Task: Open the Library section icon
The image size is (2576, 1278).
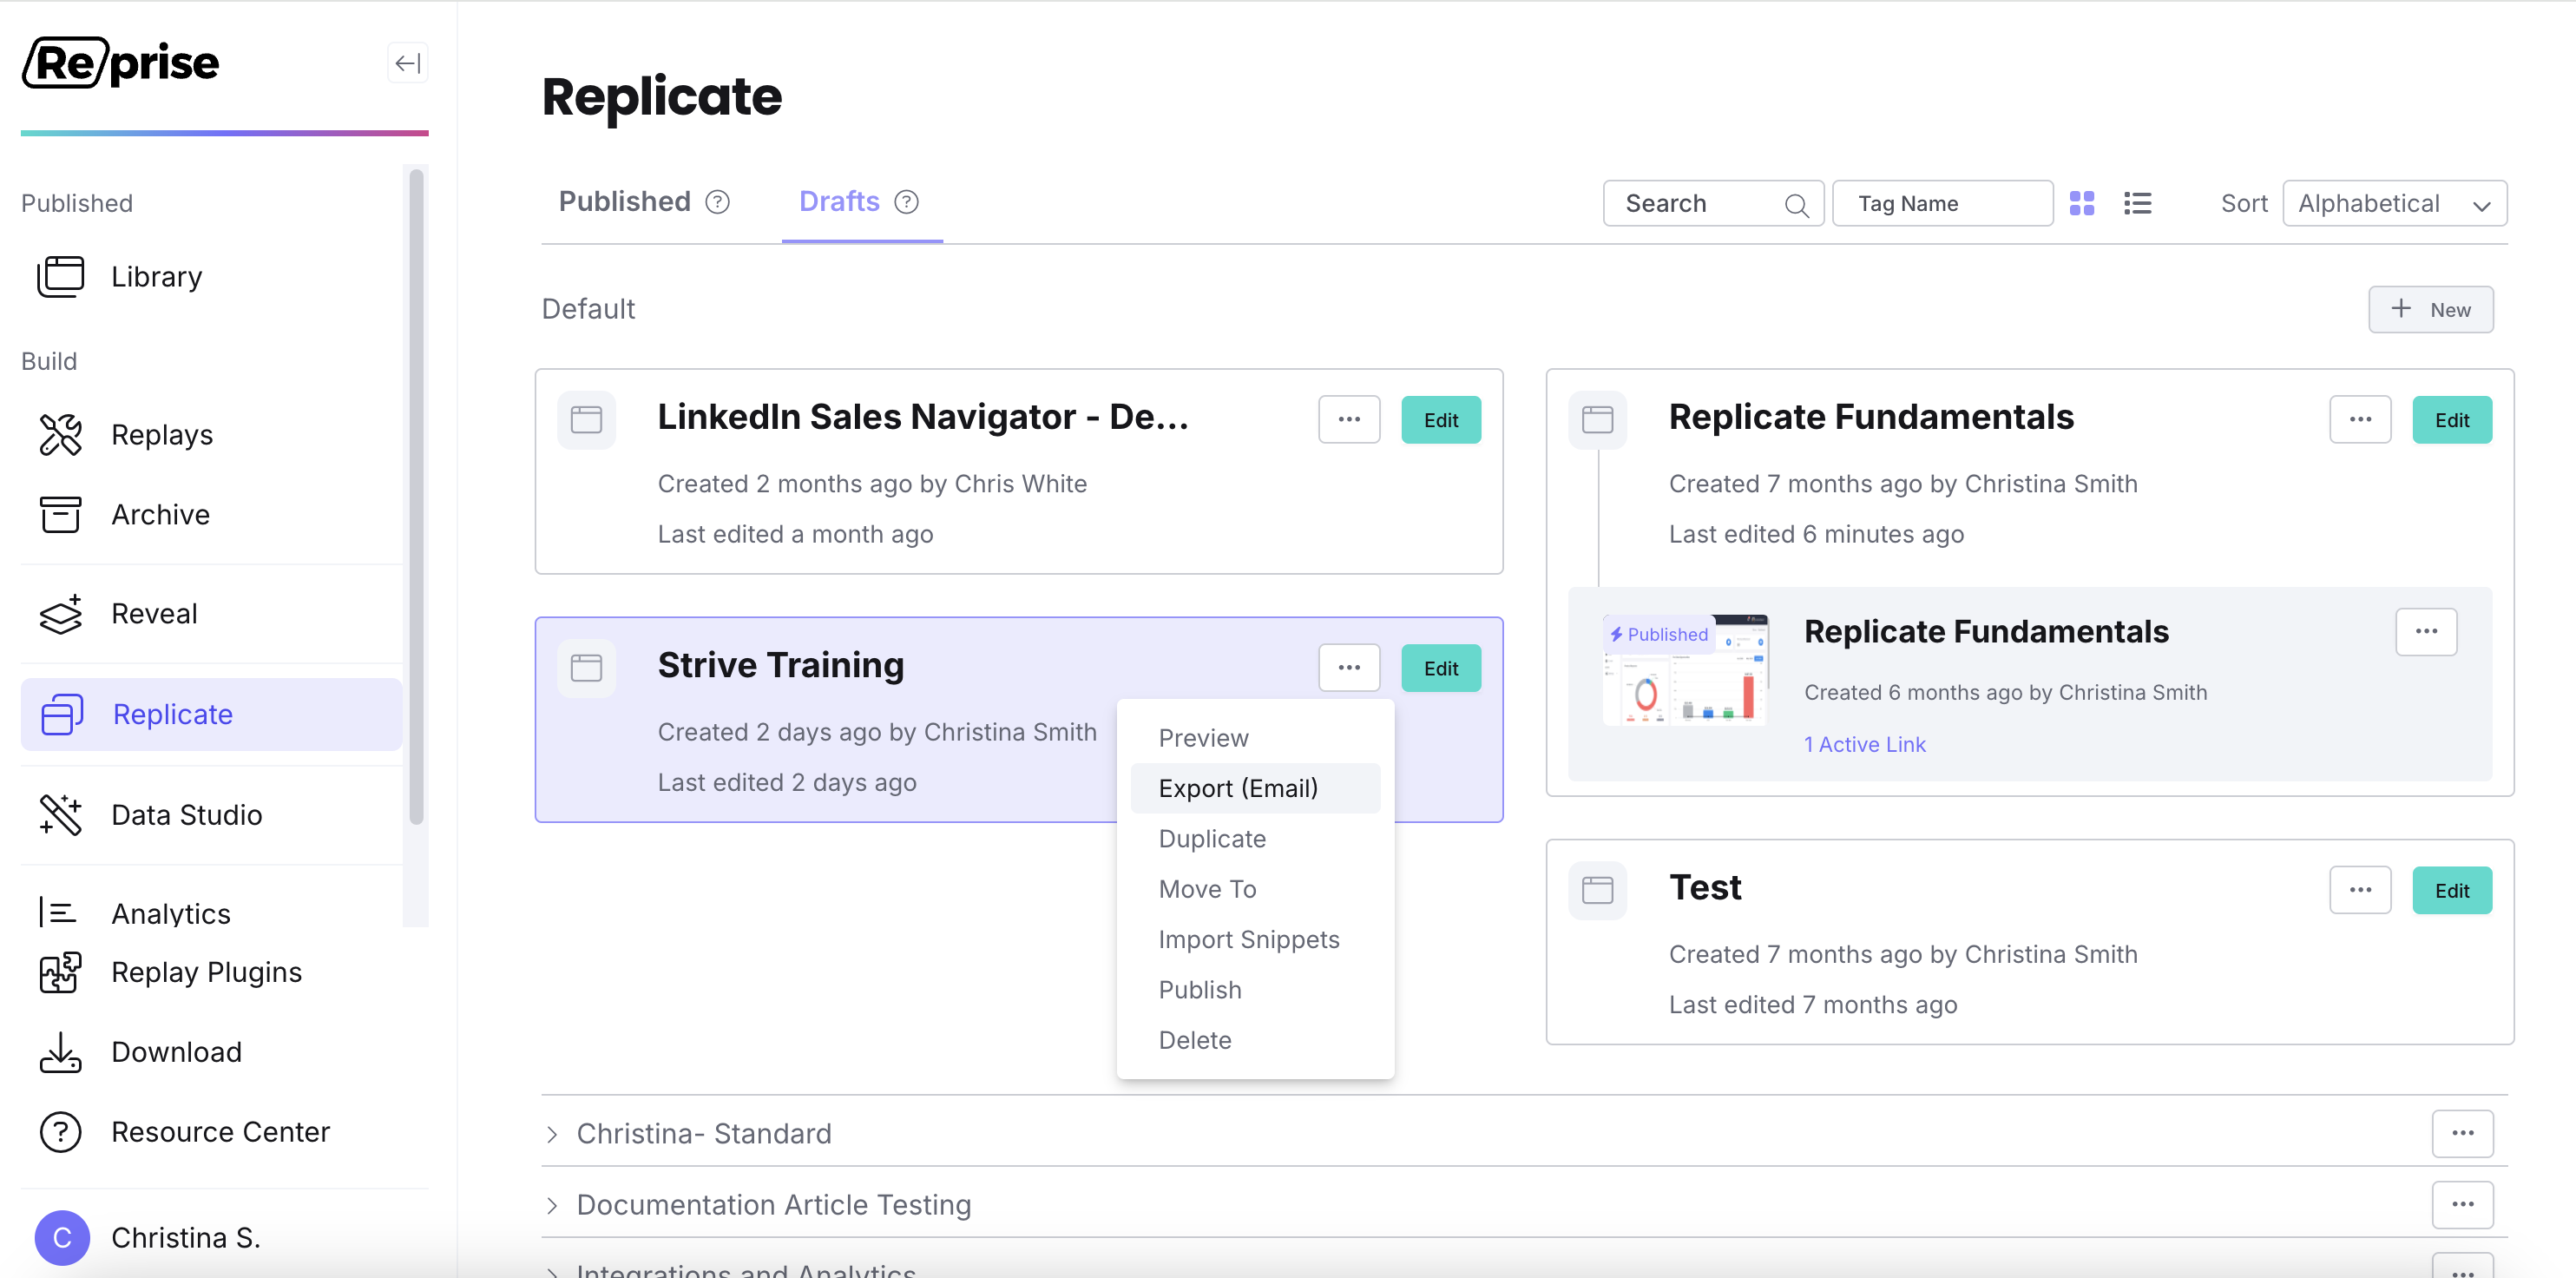Action: coord(60,277)
